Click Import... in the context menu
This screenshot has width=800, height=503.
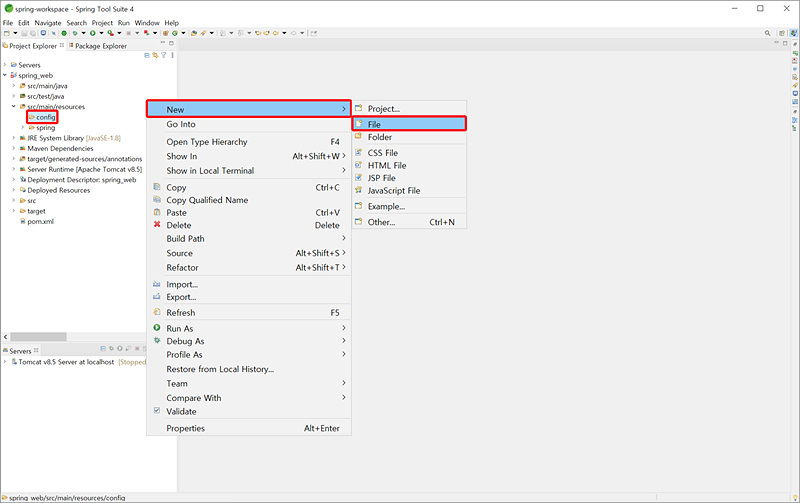pos(249,285)
